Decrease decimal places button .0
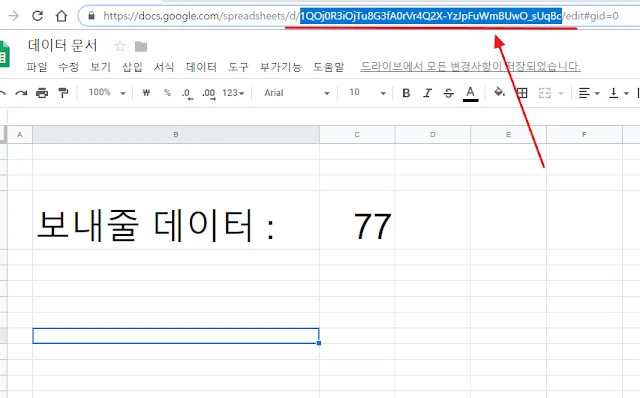640x398 pixels. point(188,94)
